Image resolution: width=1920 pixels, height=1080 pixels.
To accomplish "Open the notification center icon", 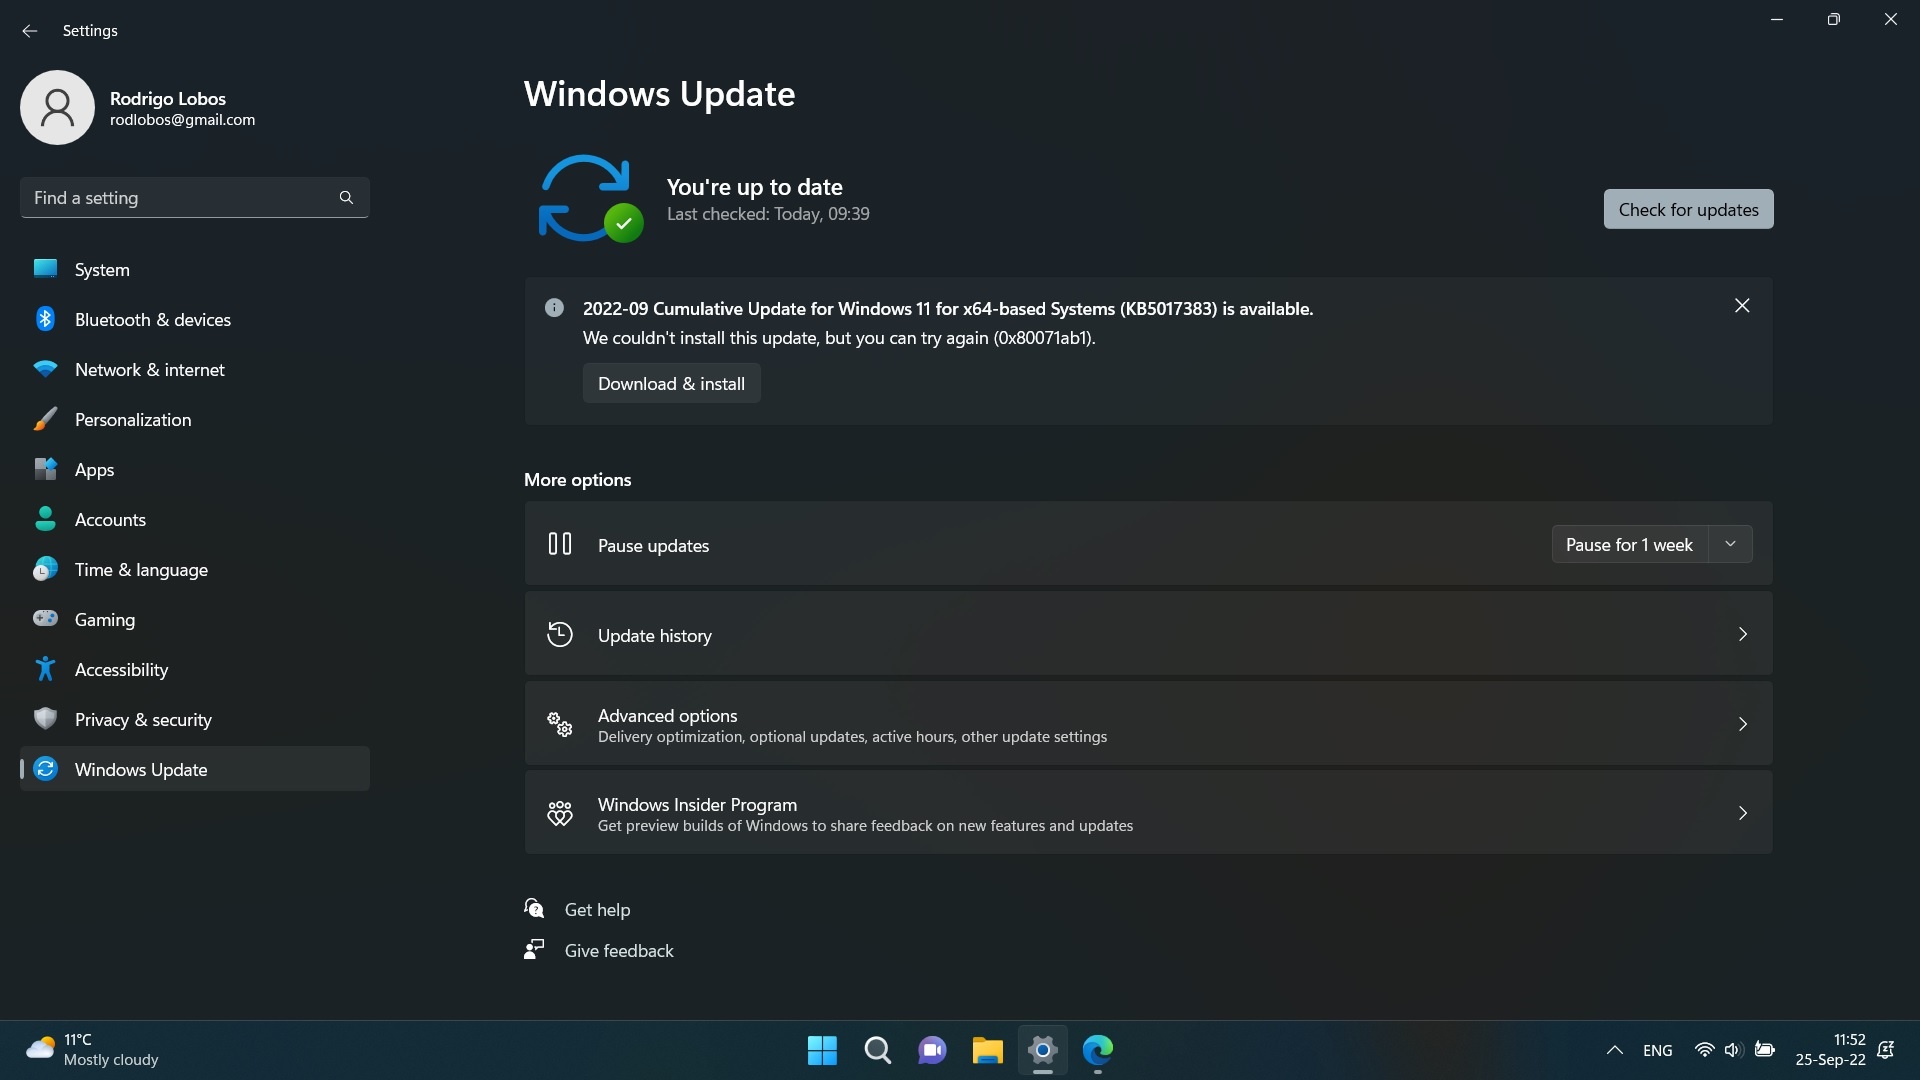I will click(1886, 1050).
